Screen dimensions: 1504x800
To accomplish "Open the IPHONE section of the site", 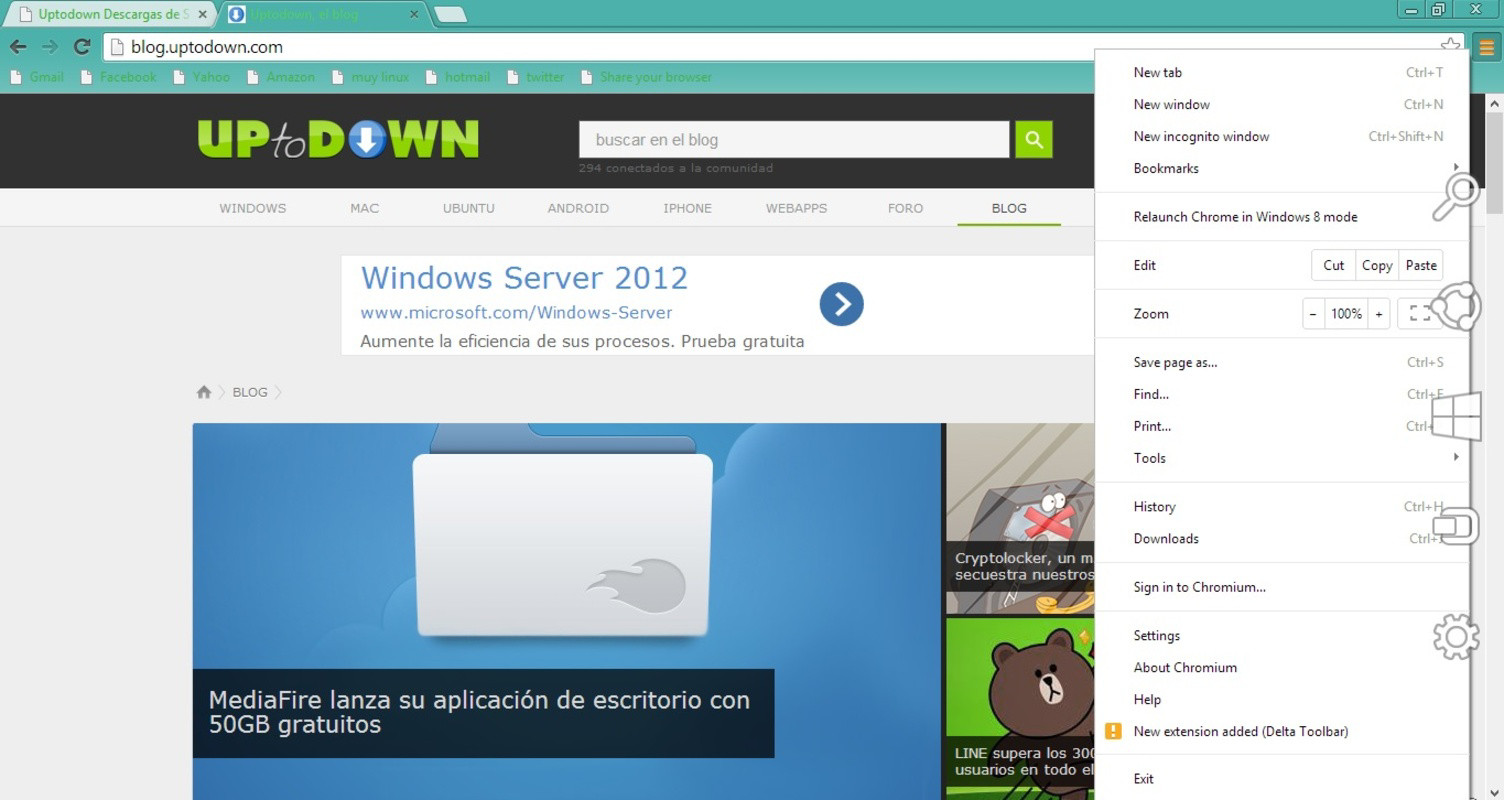I will point(688,208).
